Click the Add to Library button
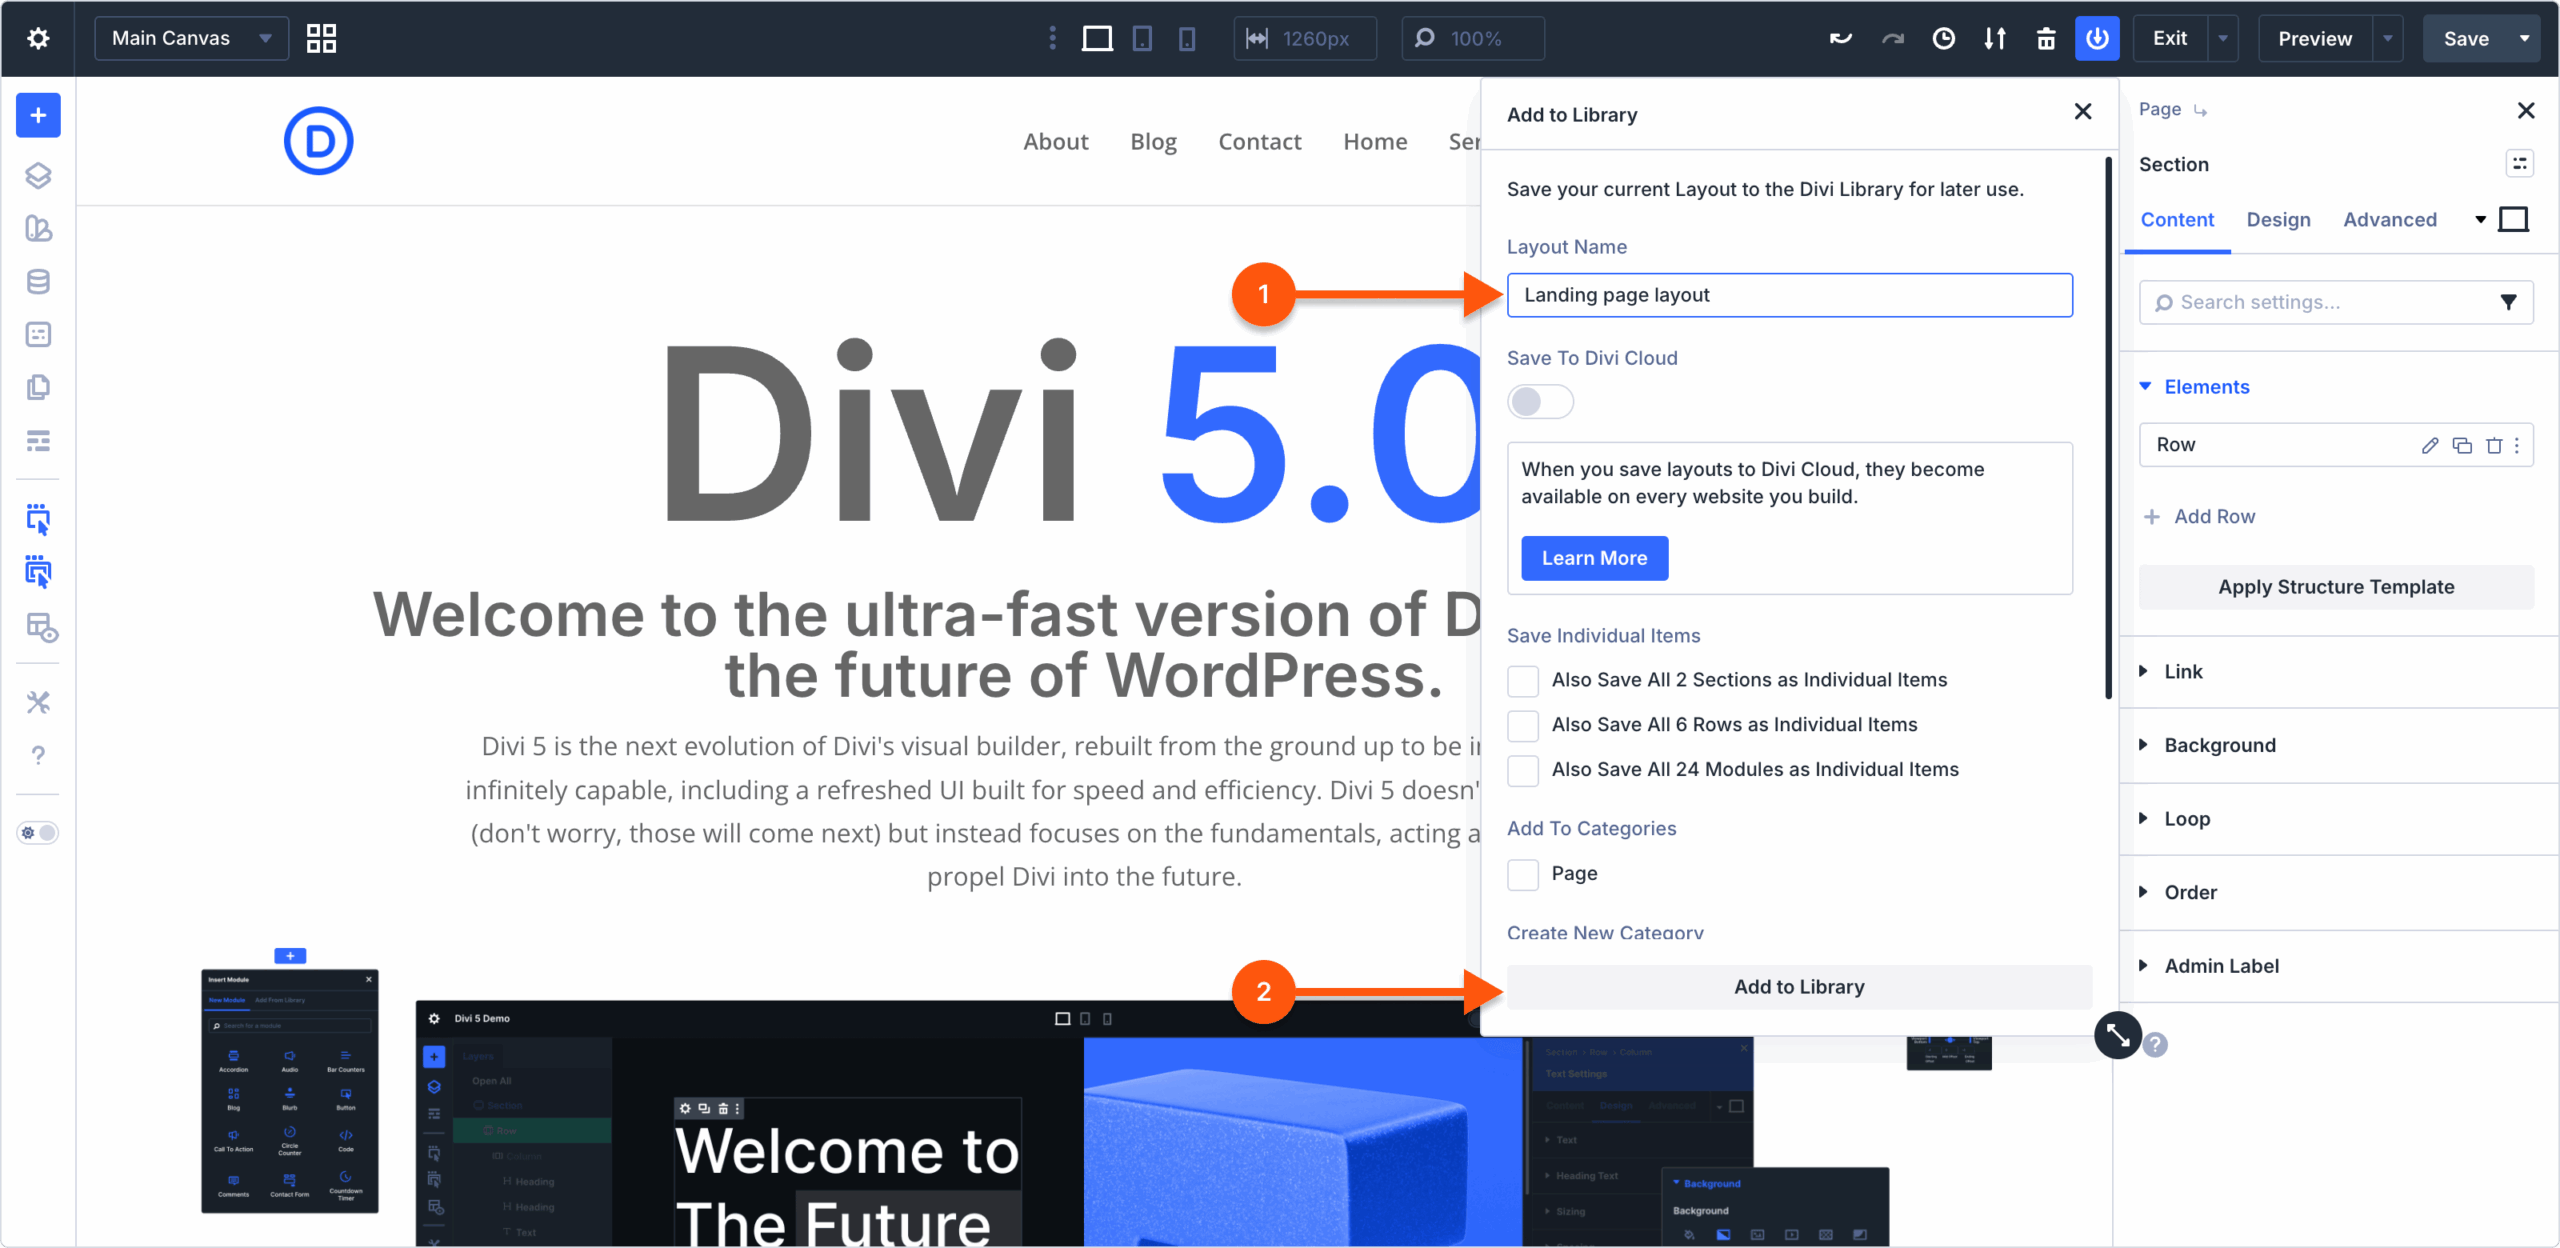The width and height of the screenshot is (2560, 1248). click(x=1799, y=987)
